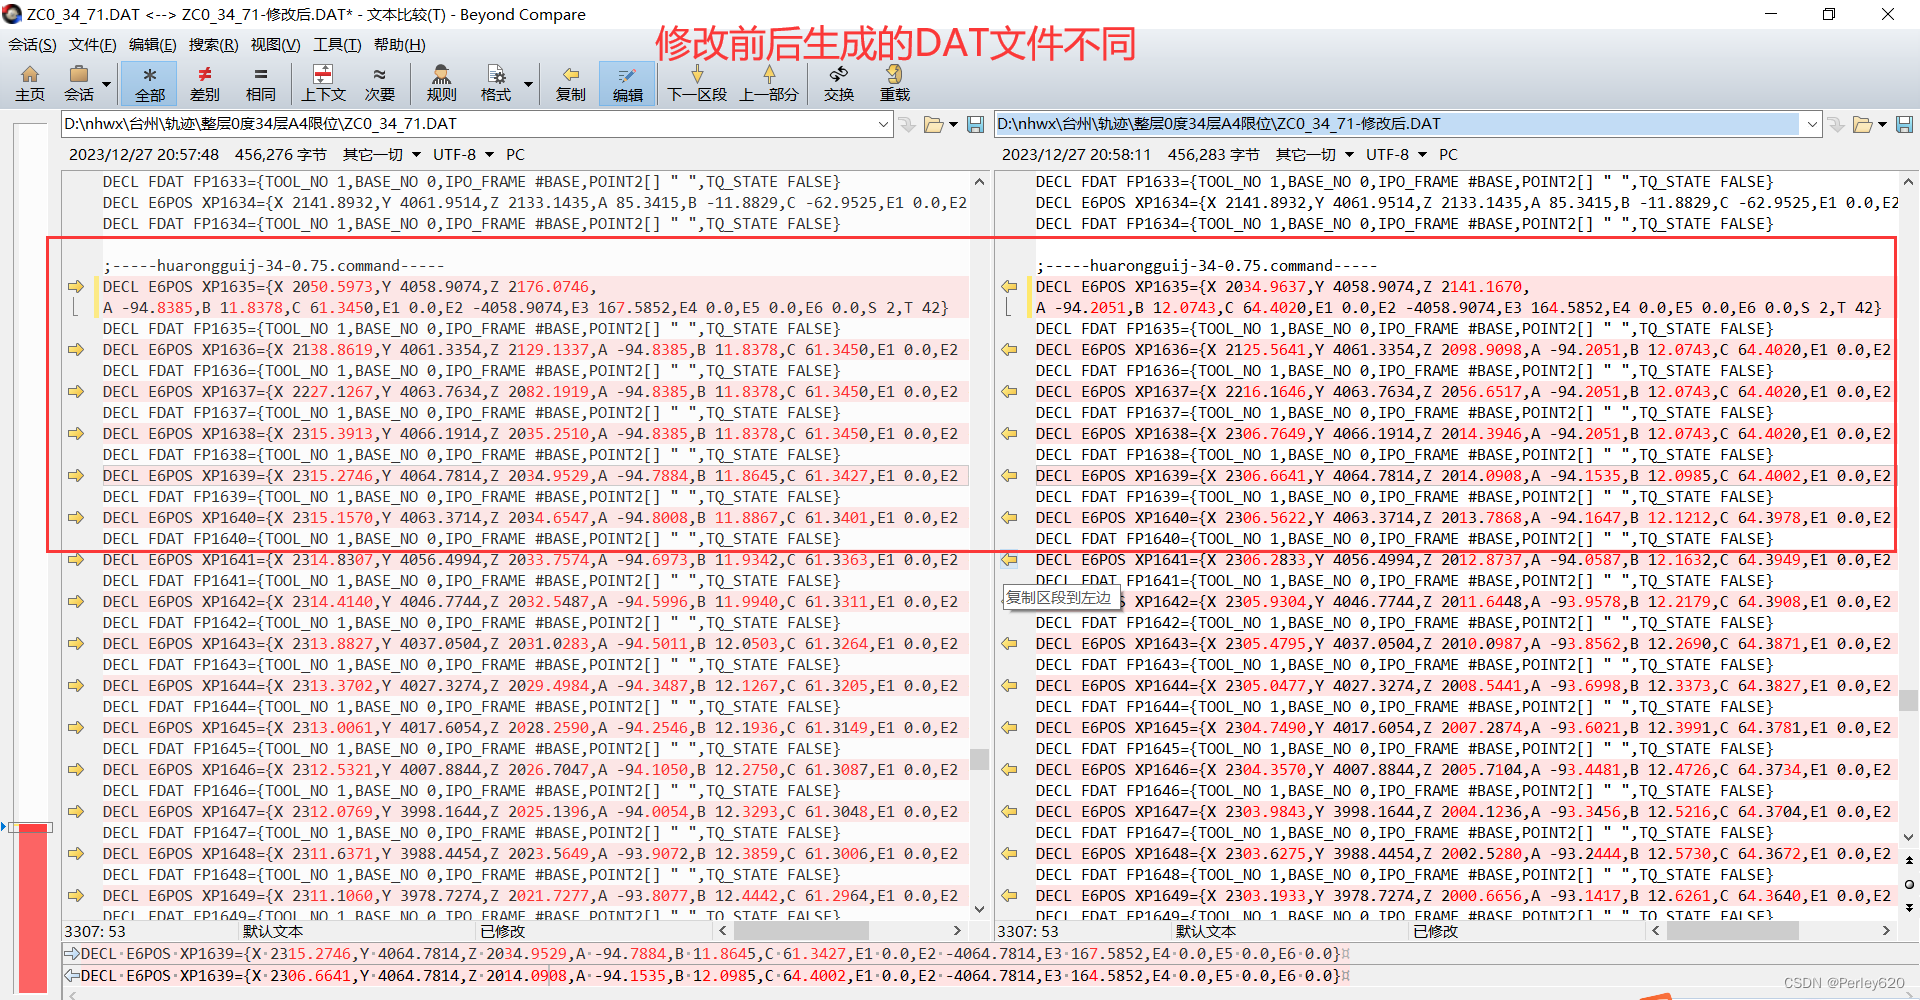Click next difference arrow below right scrollbar

coord(1909,908)
